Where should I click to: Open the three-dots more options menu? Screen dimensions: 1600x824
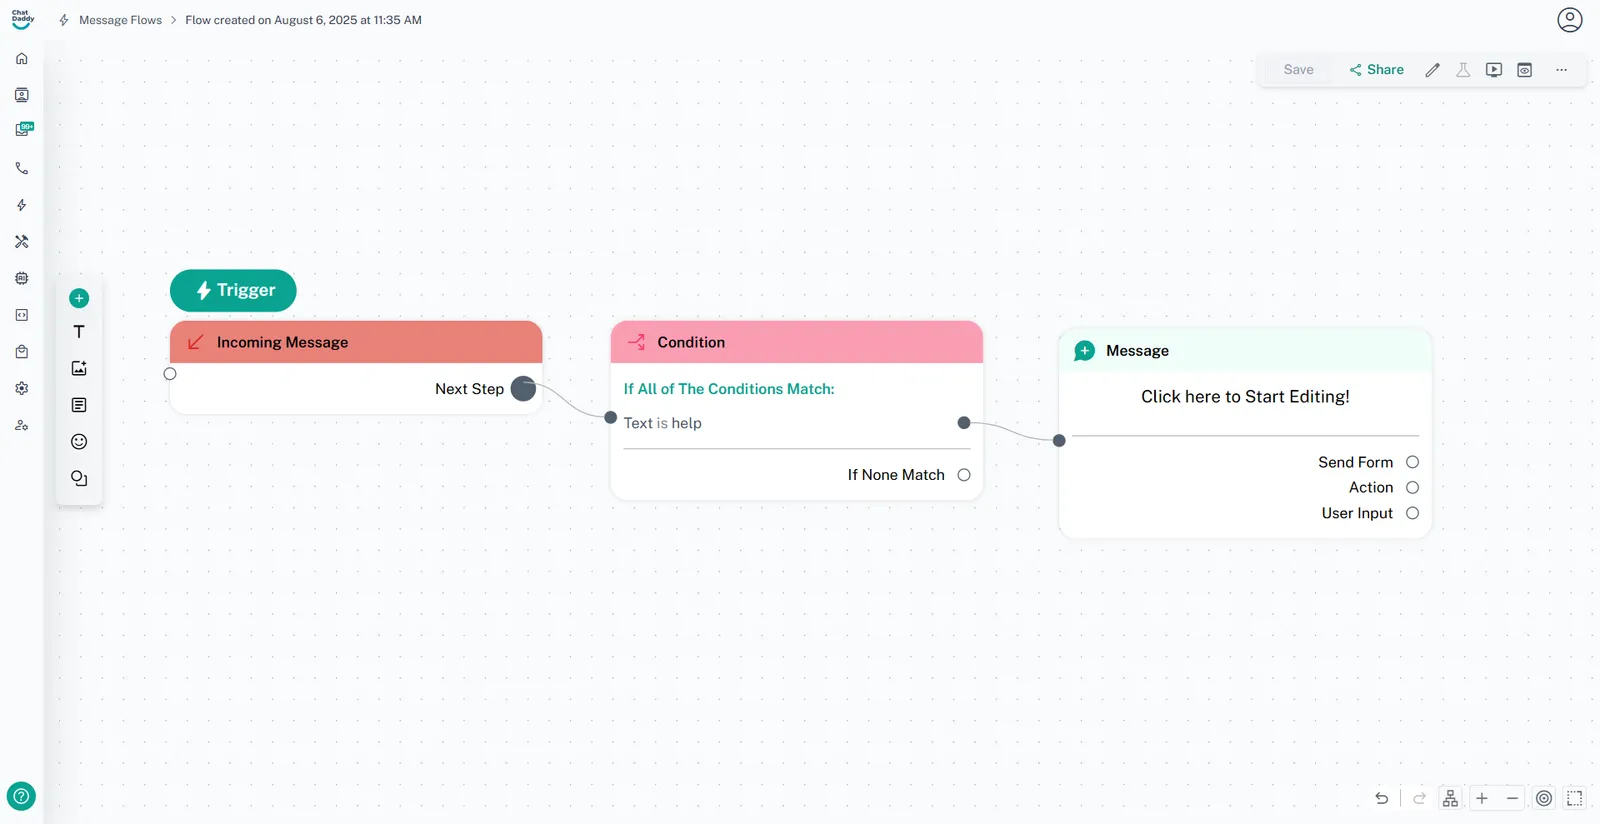pos(1561,70)
